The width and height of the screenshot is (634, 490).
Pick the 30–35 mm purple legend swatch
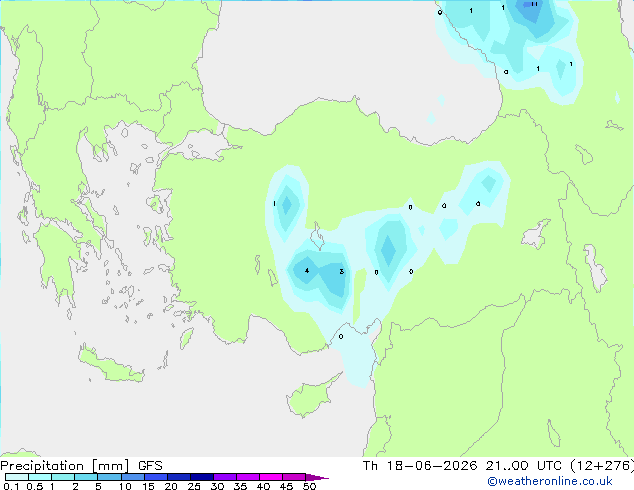click(x=225, y=477)
